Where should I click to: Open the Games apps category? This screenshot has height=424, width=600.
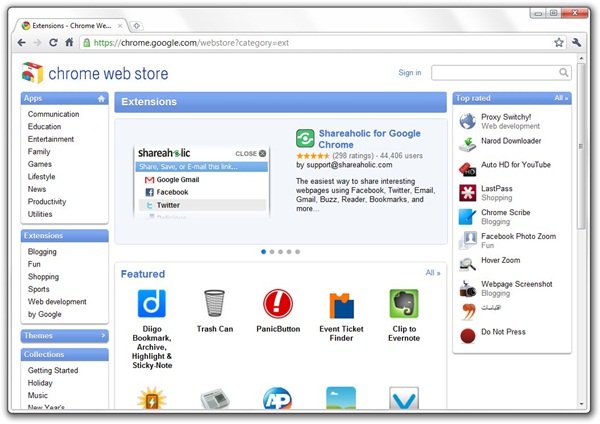click(x=40, y=164)
